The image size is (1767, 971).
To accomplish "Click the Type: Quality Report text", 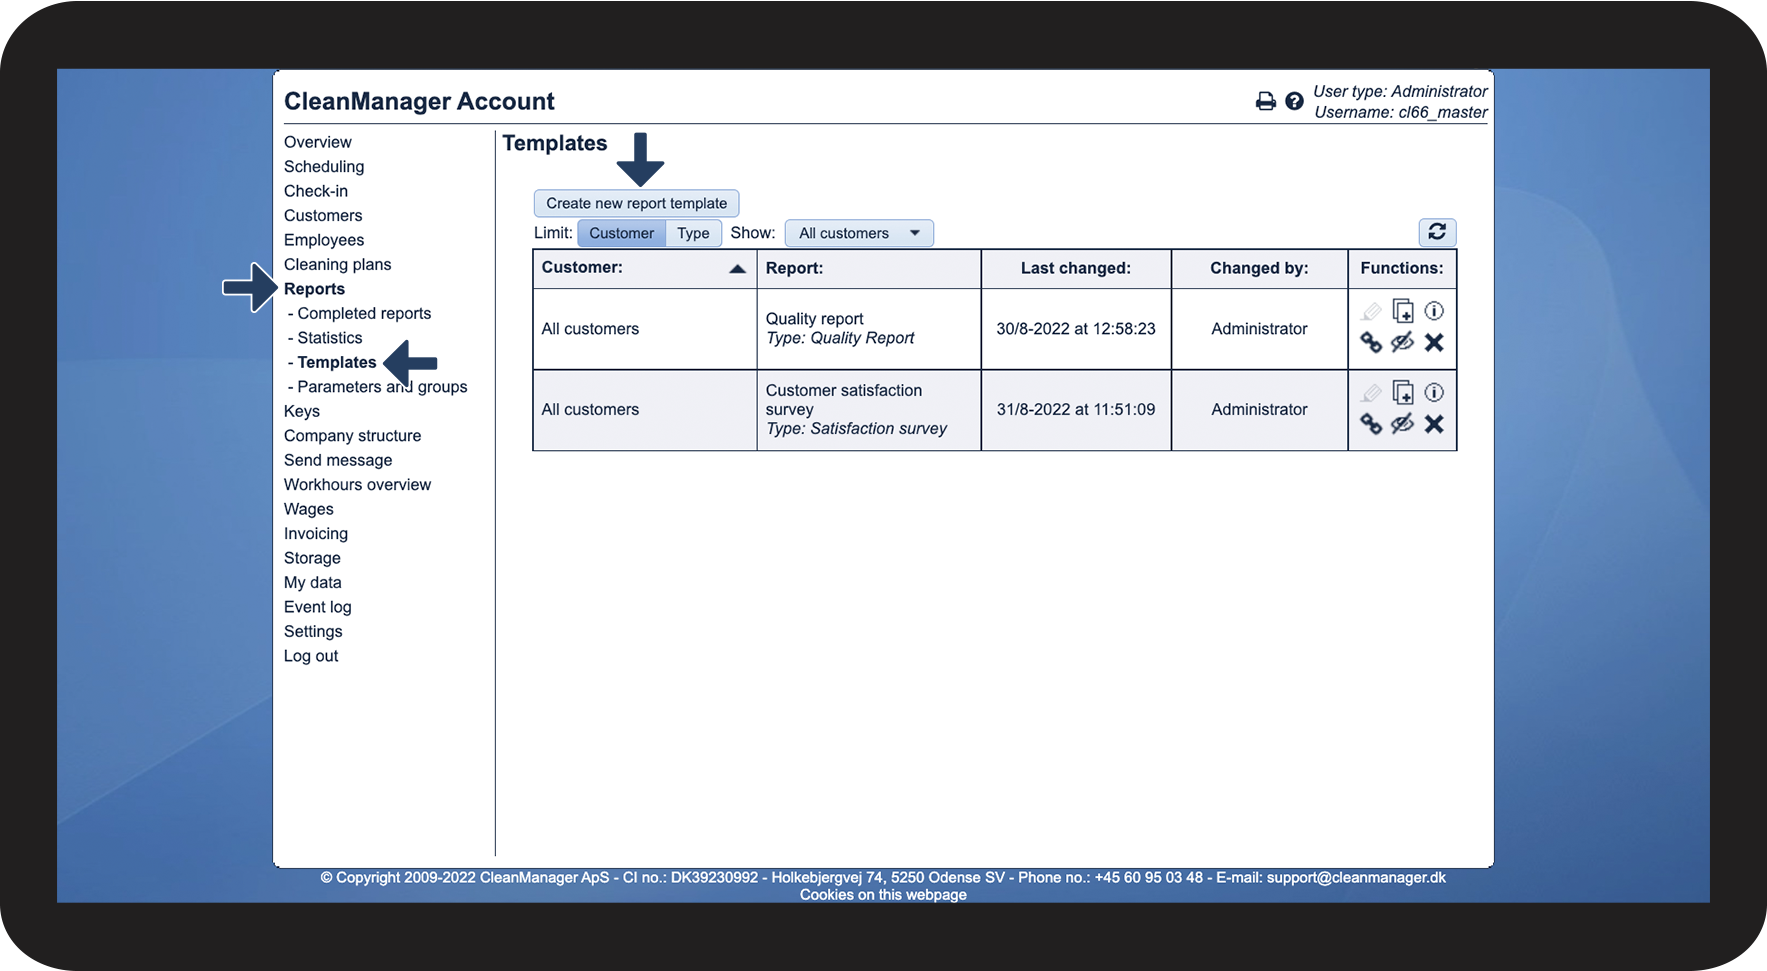I will coord(840,338).
